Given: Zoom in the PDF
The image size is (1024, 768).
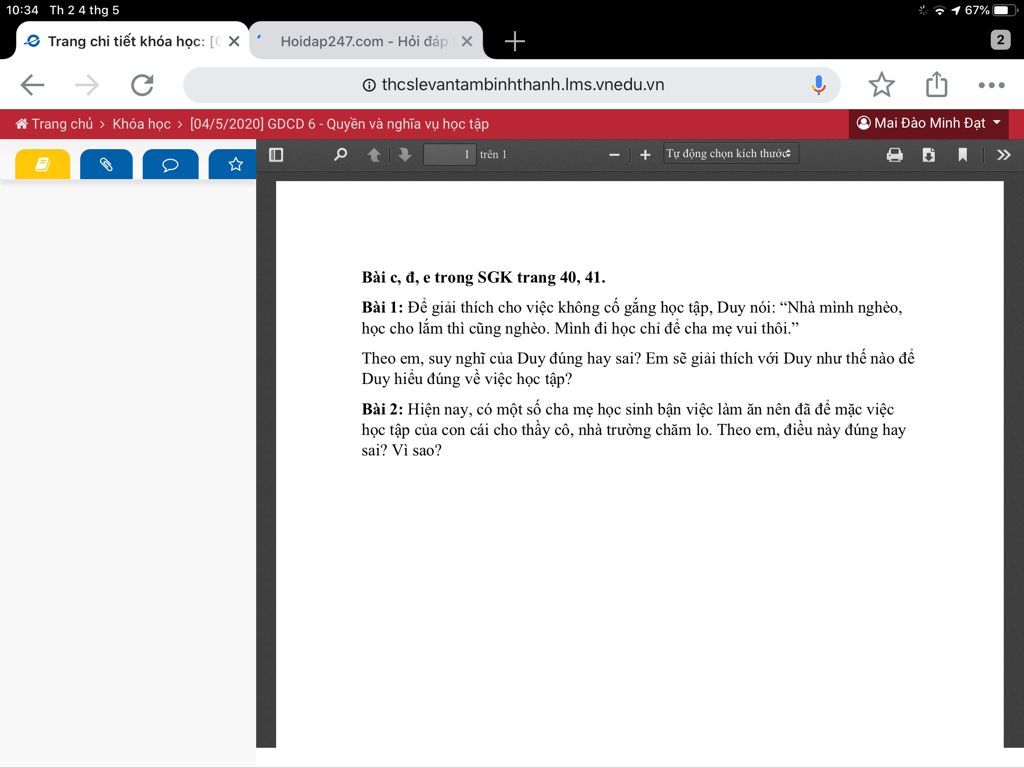Looking at the screenshot, I should [645, 155].
